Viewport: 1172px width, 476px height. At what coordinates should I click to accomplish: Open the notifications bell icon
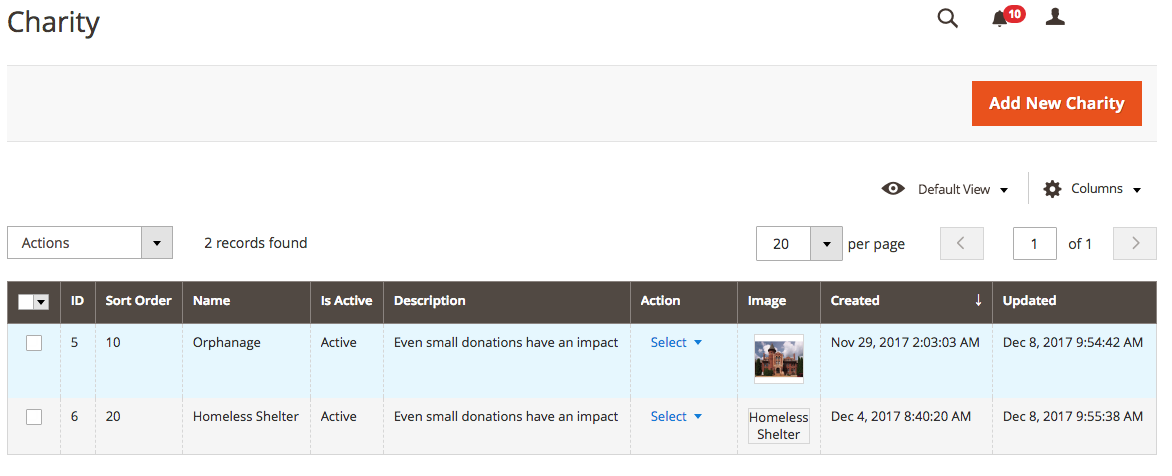click(999, 19)
